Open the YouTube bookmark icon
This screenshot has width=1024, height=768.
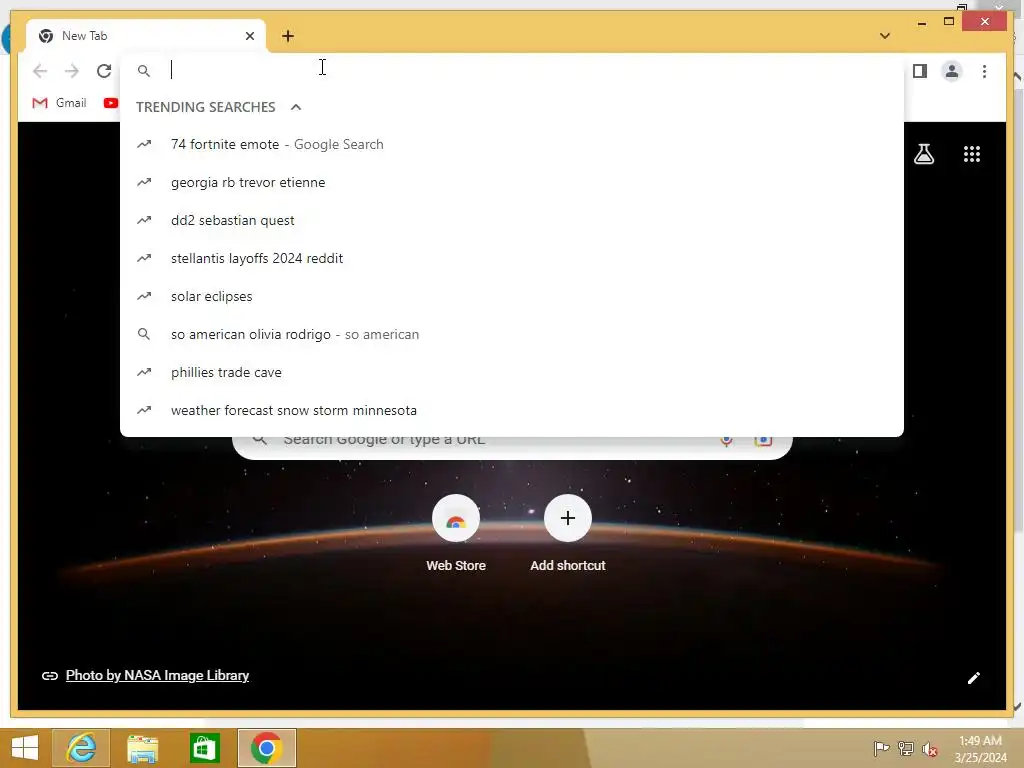pos(110,103)
